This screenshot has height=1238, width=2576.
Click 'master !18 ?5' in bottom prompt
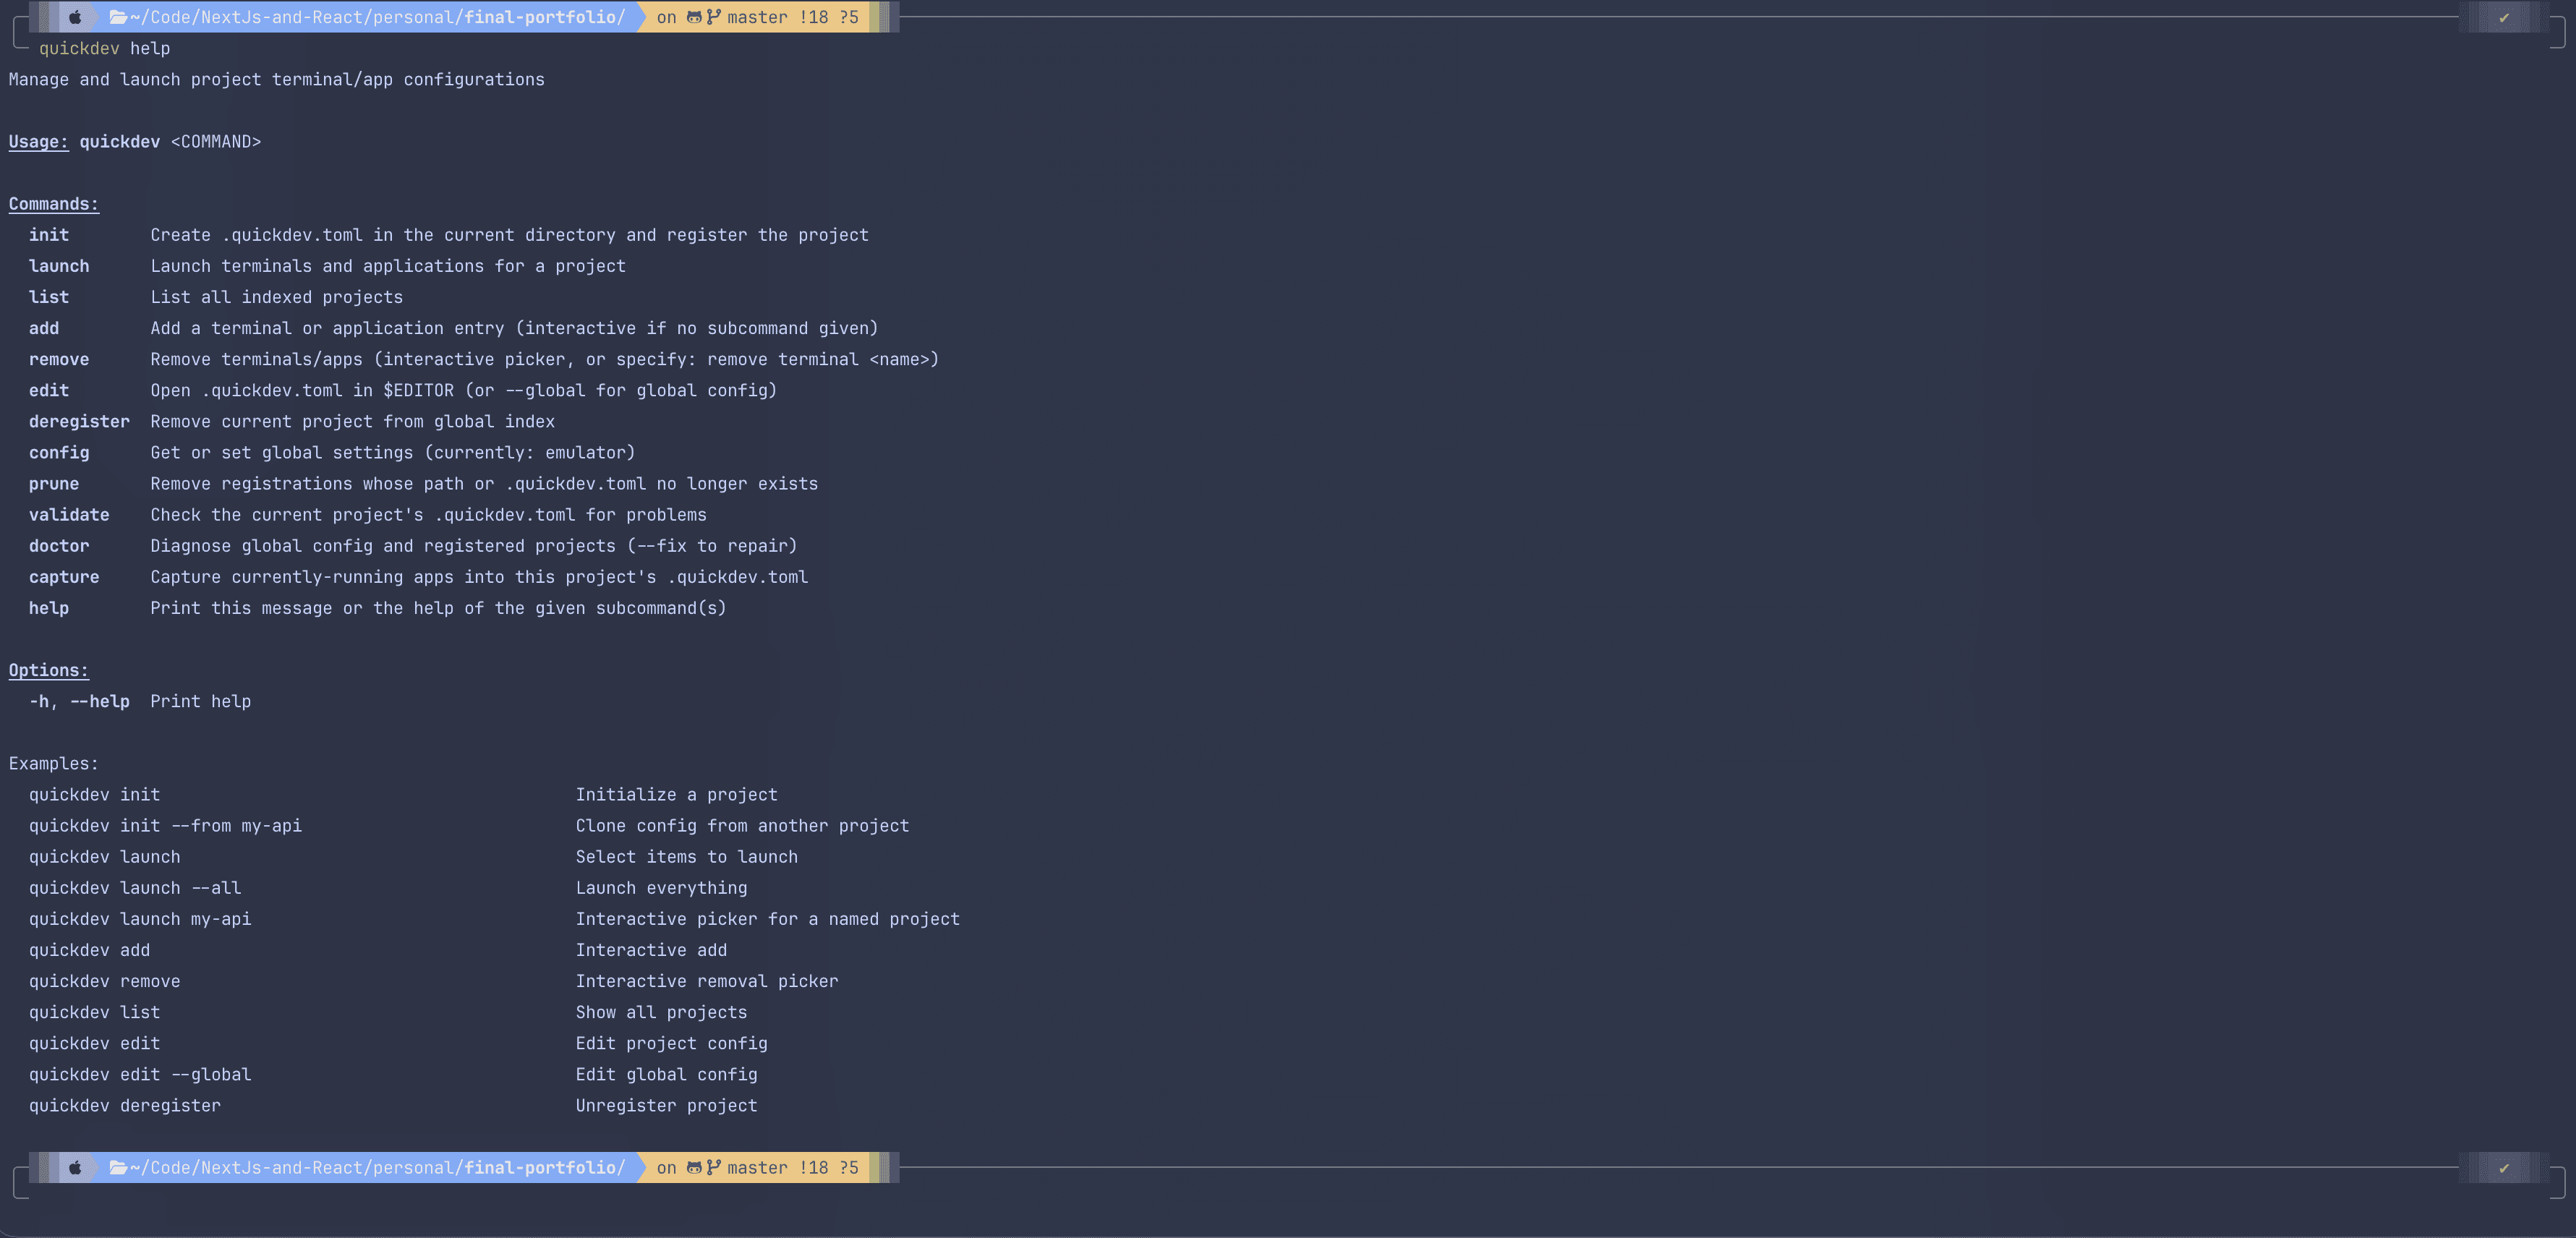793,1167
